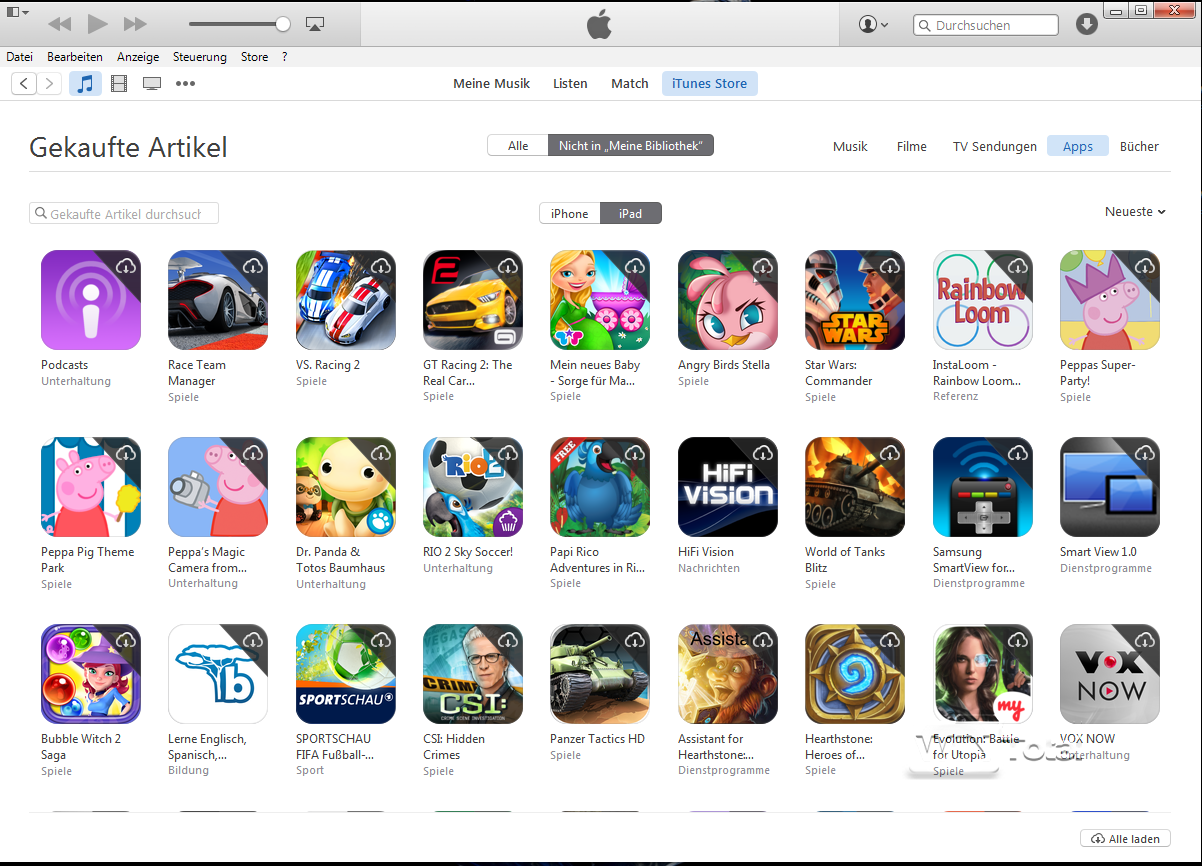Go back with the left arrow button
This screenshot has width=1202, height=866.
click(24, 83)
